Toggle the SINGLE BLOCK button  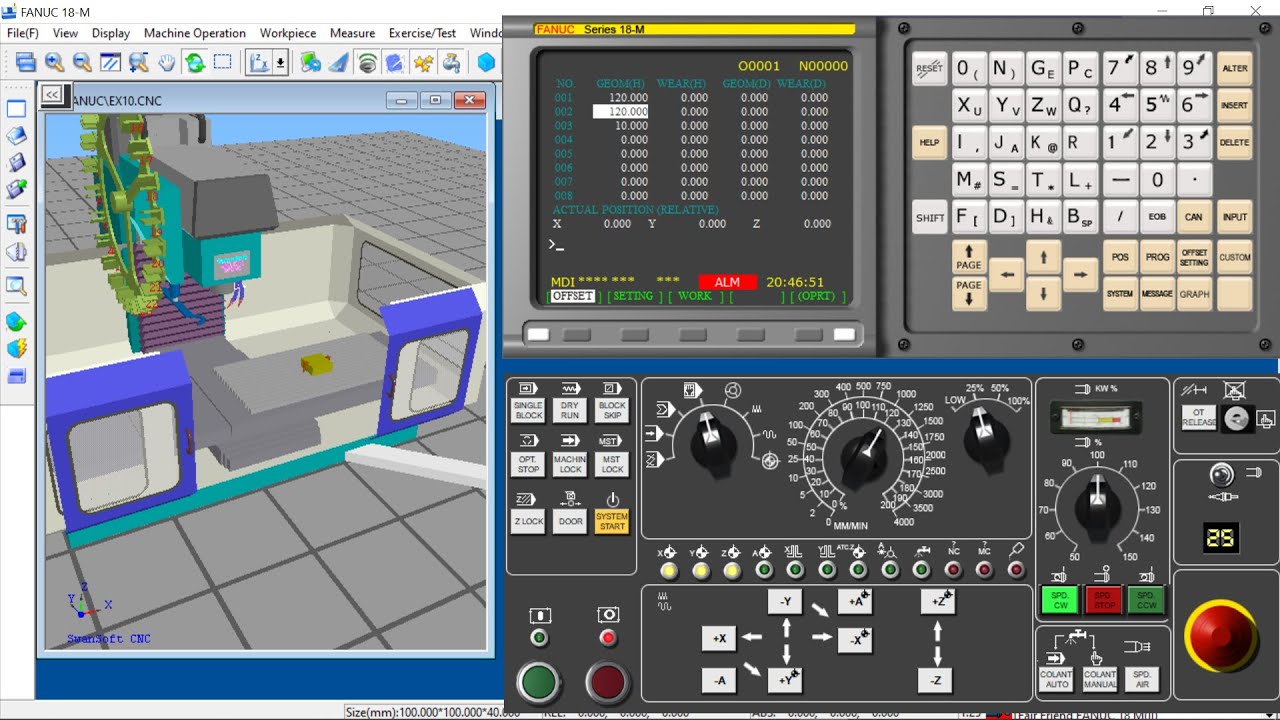pyautogui.click(x=528, y=410)
